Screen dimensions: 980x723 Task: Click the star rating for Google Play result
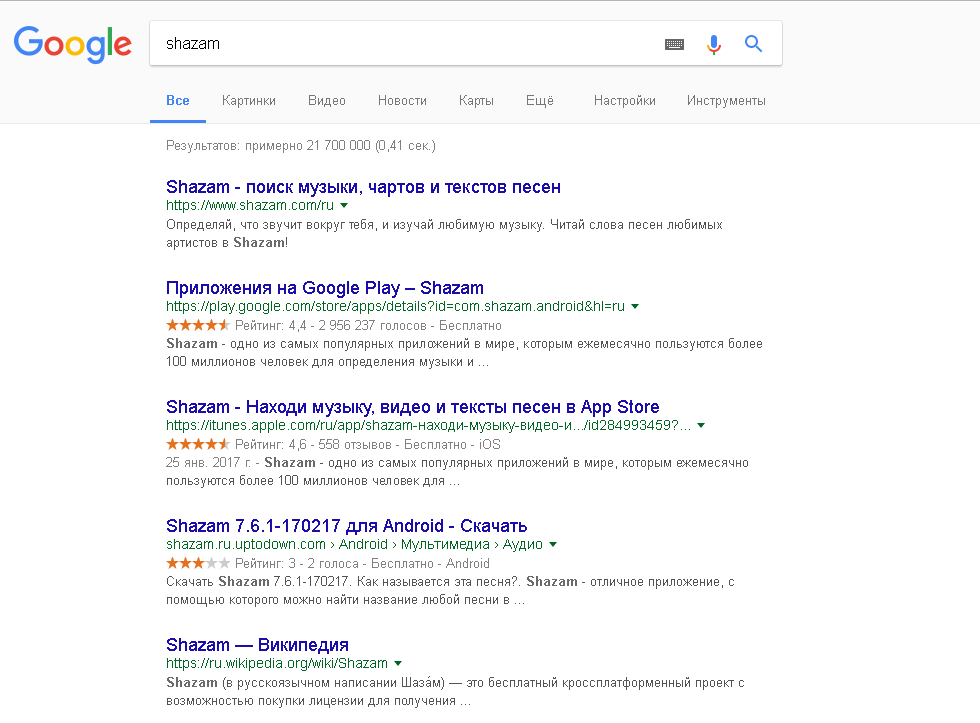pyautogui.click(x=198, y=325)
